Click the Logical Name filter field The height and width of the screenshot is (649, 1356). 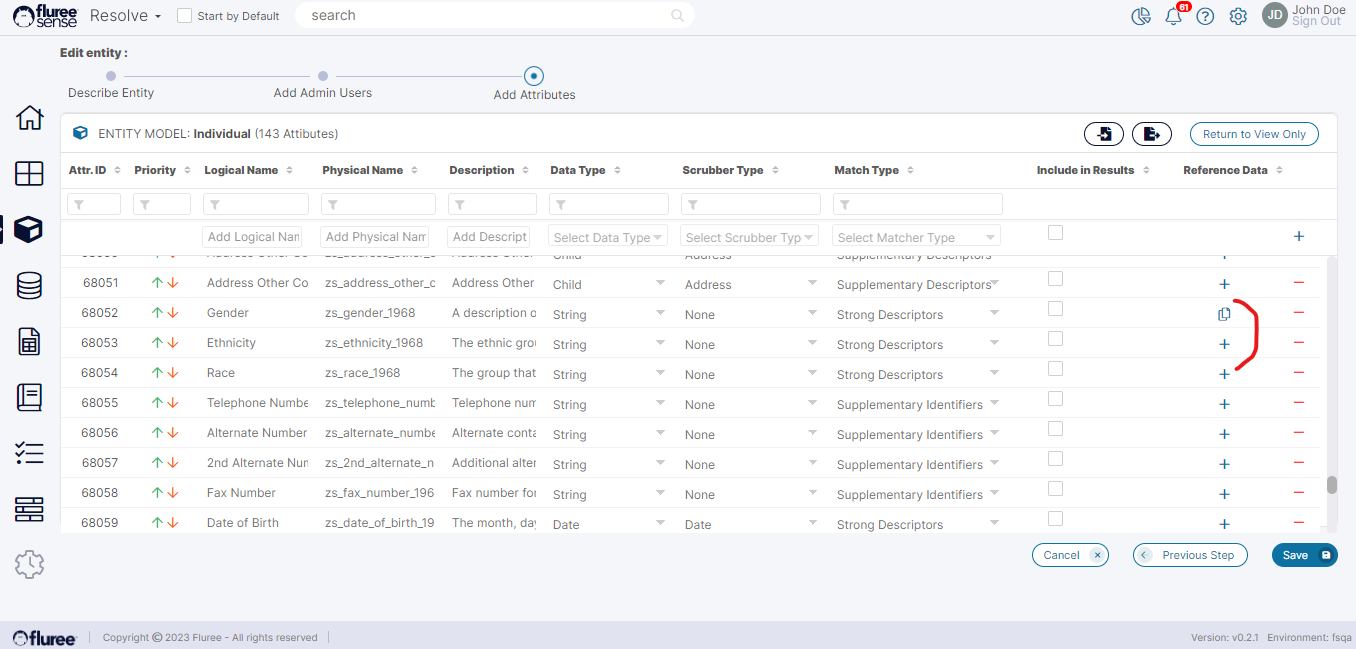tap(254, 204)
